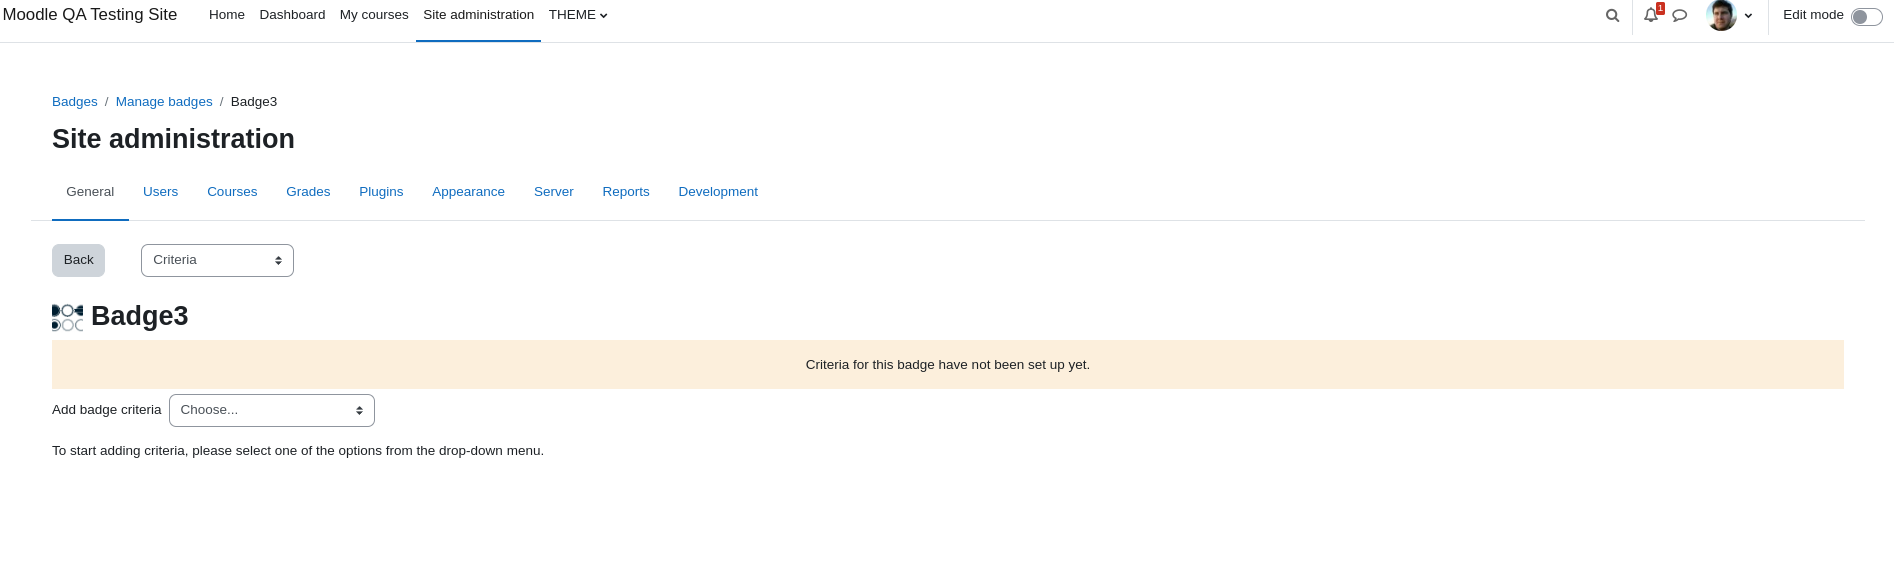Open the THEME dropdown menu

point(578,15)
